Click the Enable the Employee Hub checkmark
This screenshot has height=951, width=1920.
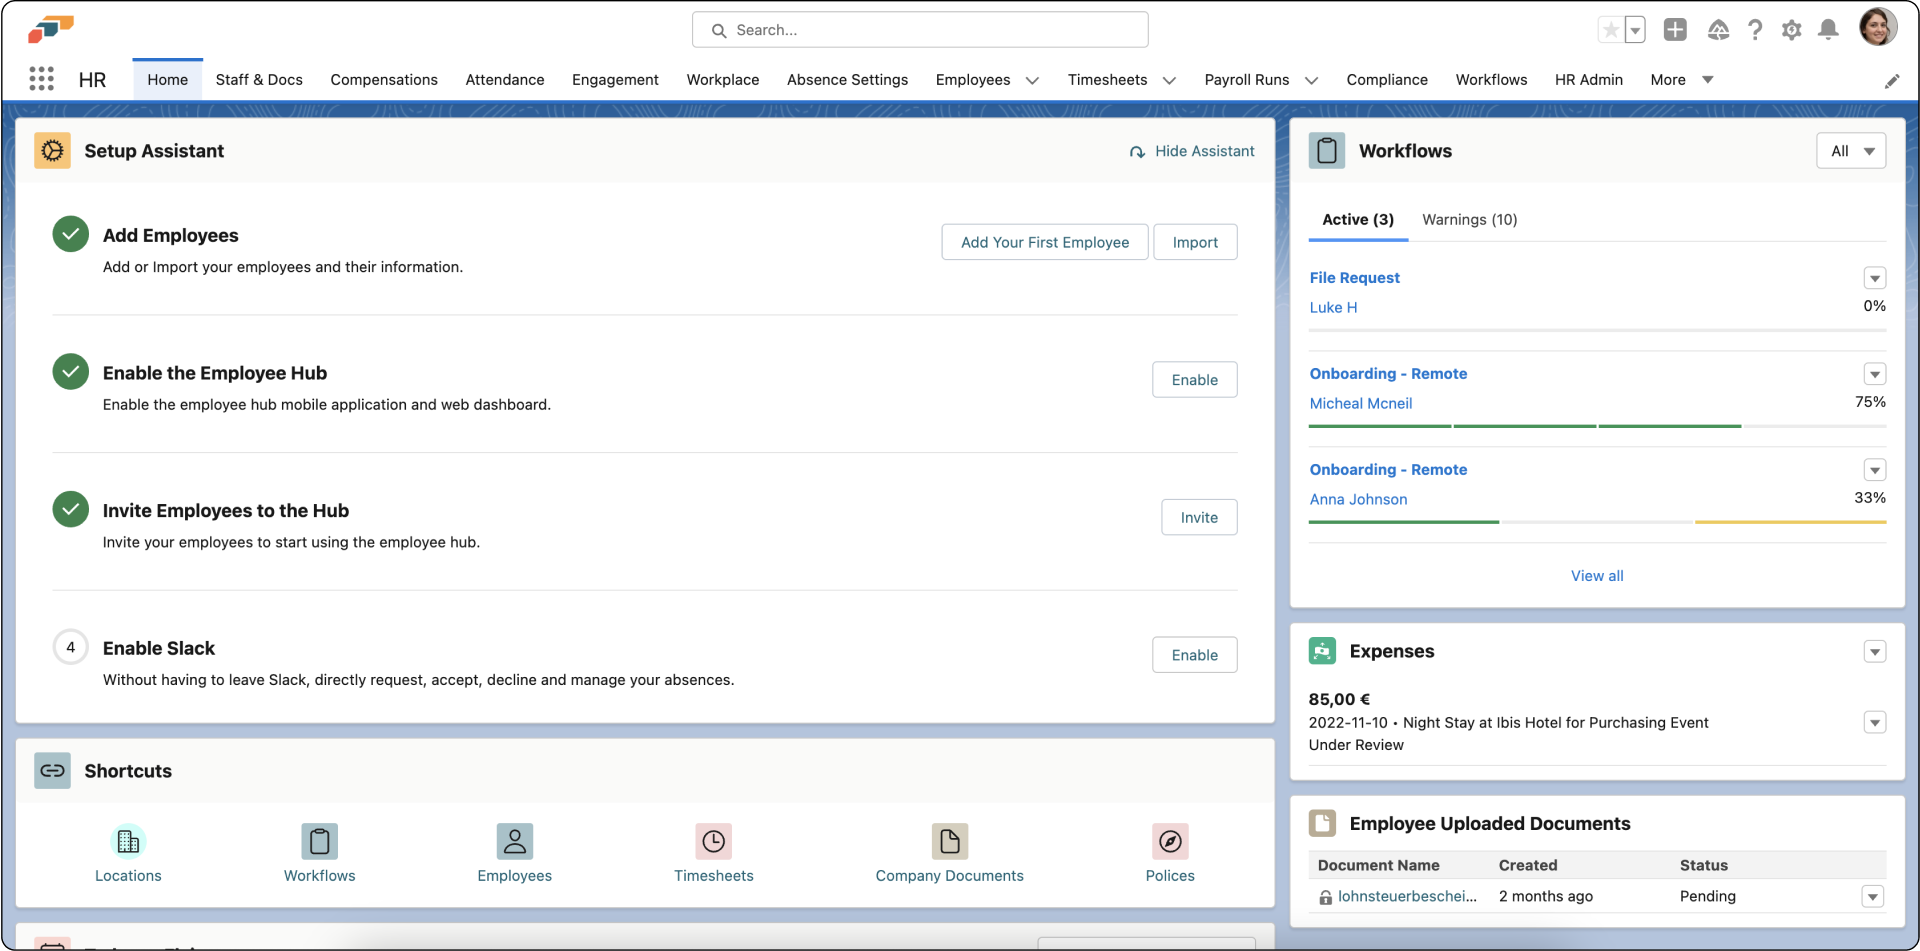pos(71,372)
